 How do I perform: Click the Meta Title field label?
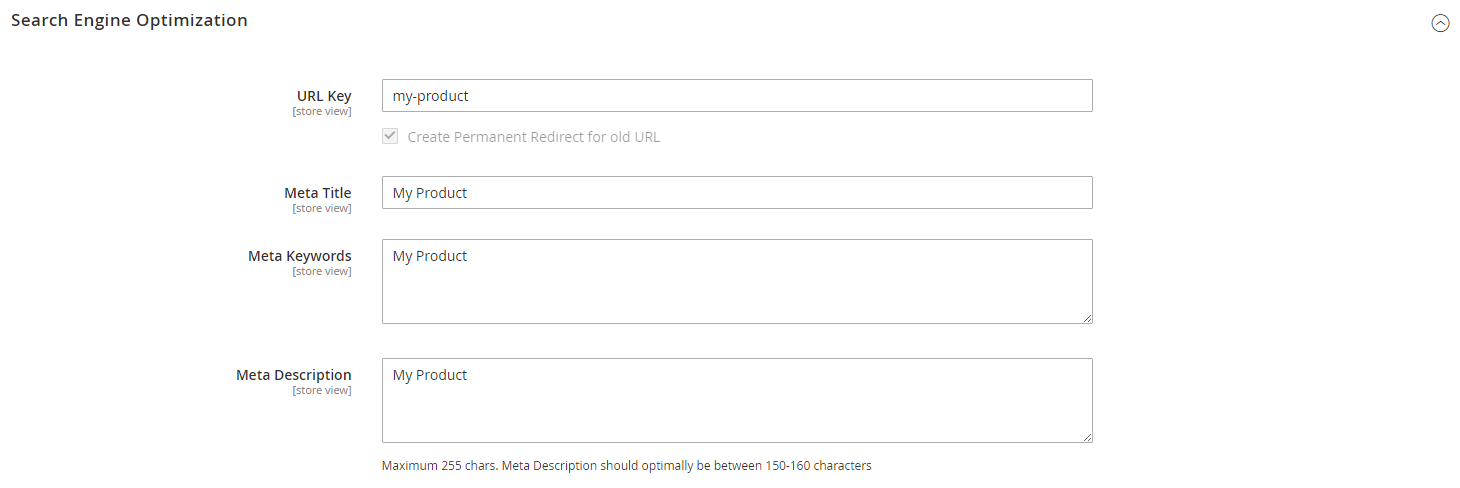tap(317, 193)
